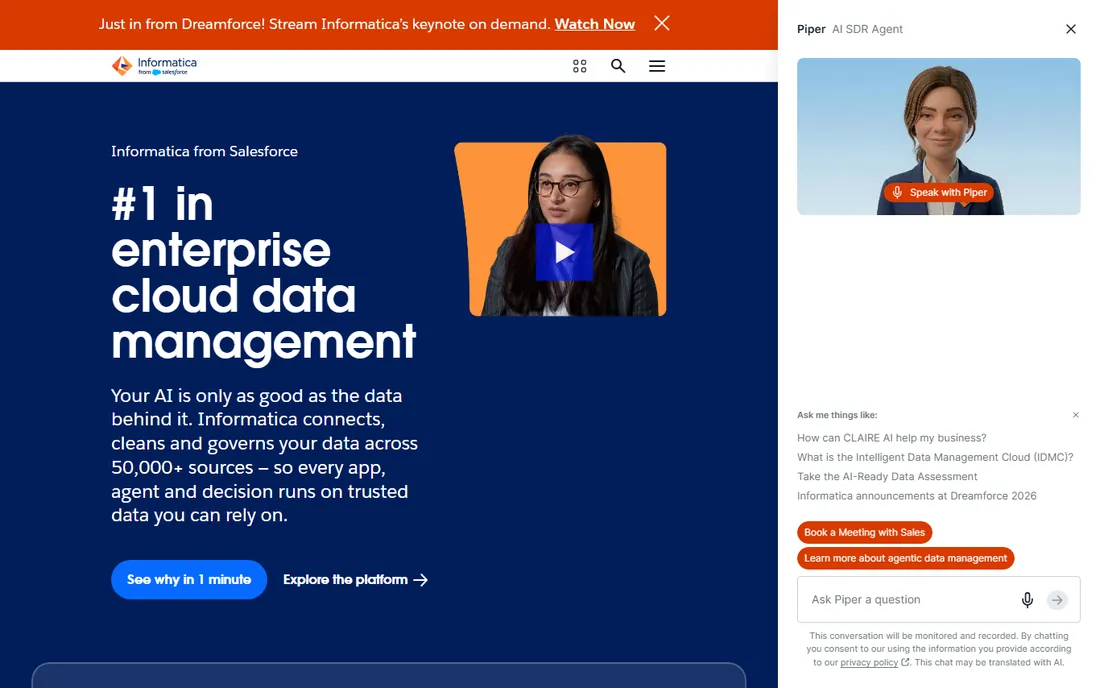The width and height of the screenshot is (1100, 688).
Task: Follow Explore the platform link
Action: [355, 579]
